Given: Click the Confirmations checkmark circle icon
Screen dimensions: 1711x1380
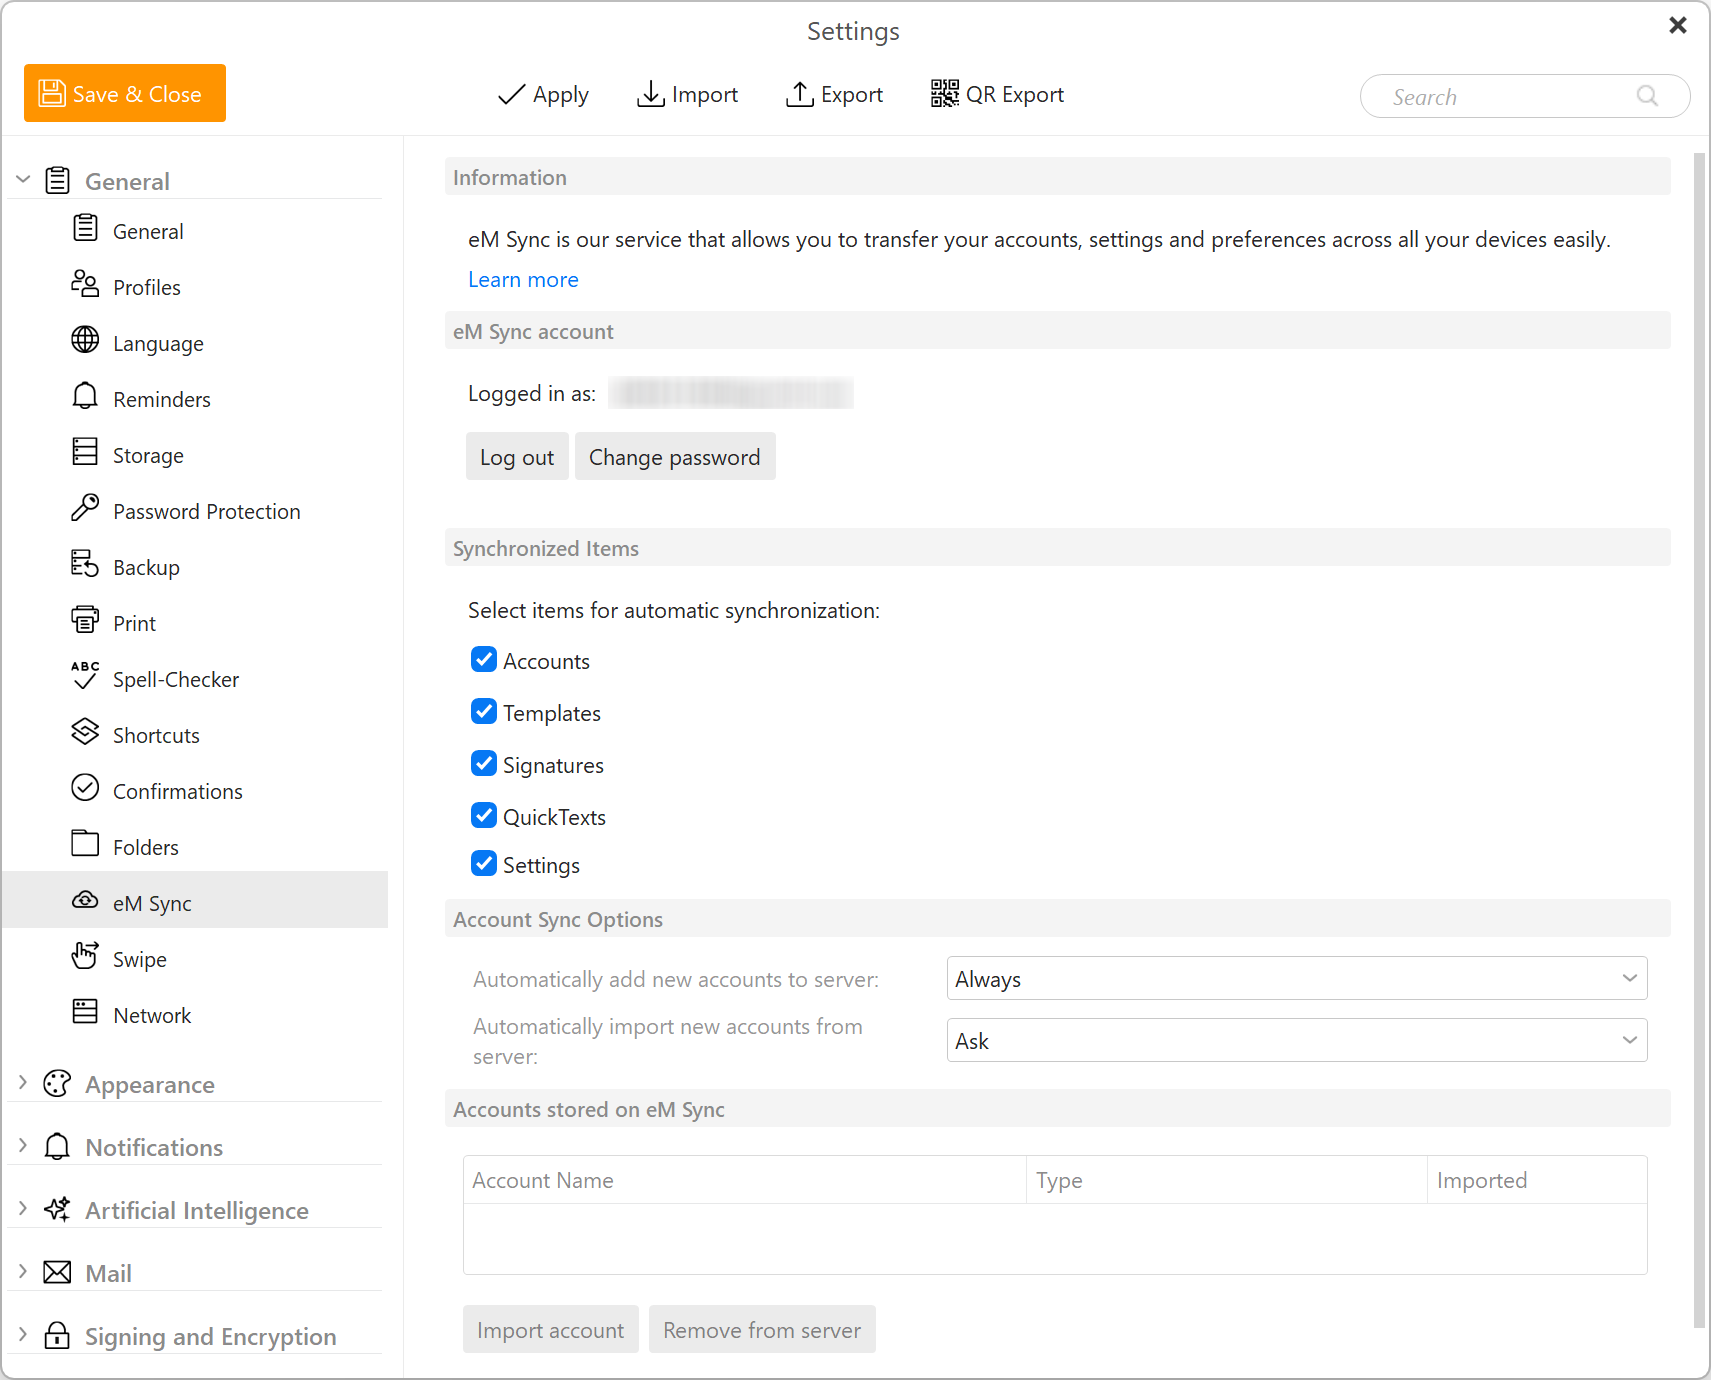Looking at the screenshot, I should pos(85,789).
